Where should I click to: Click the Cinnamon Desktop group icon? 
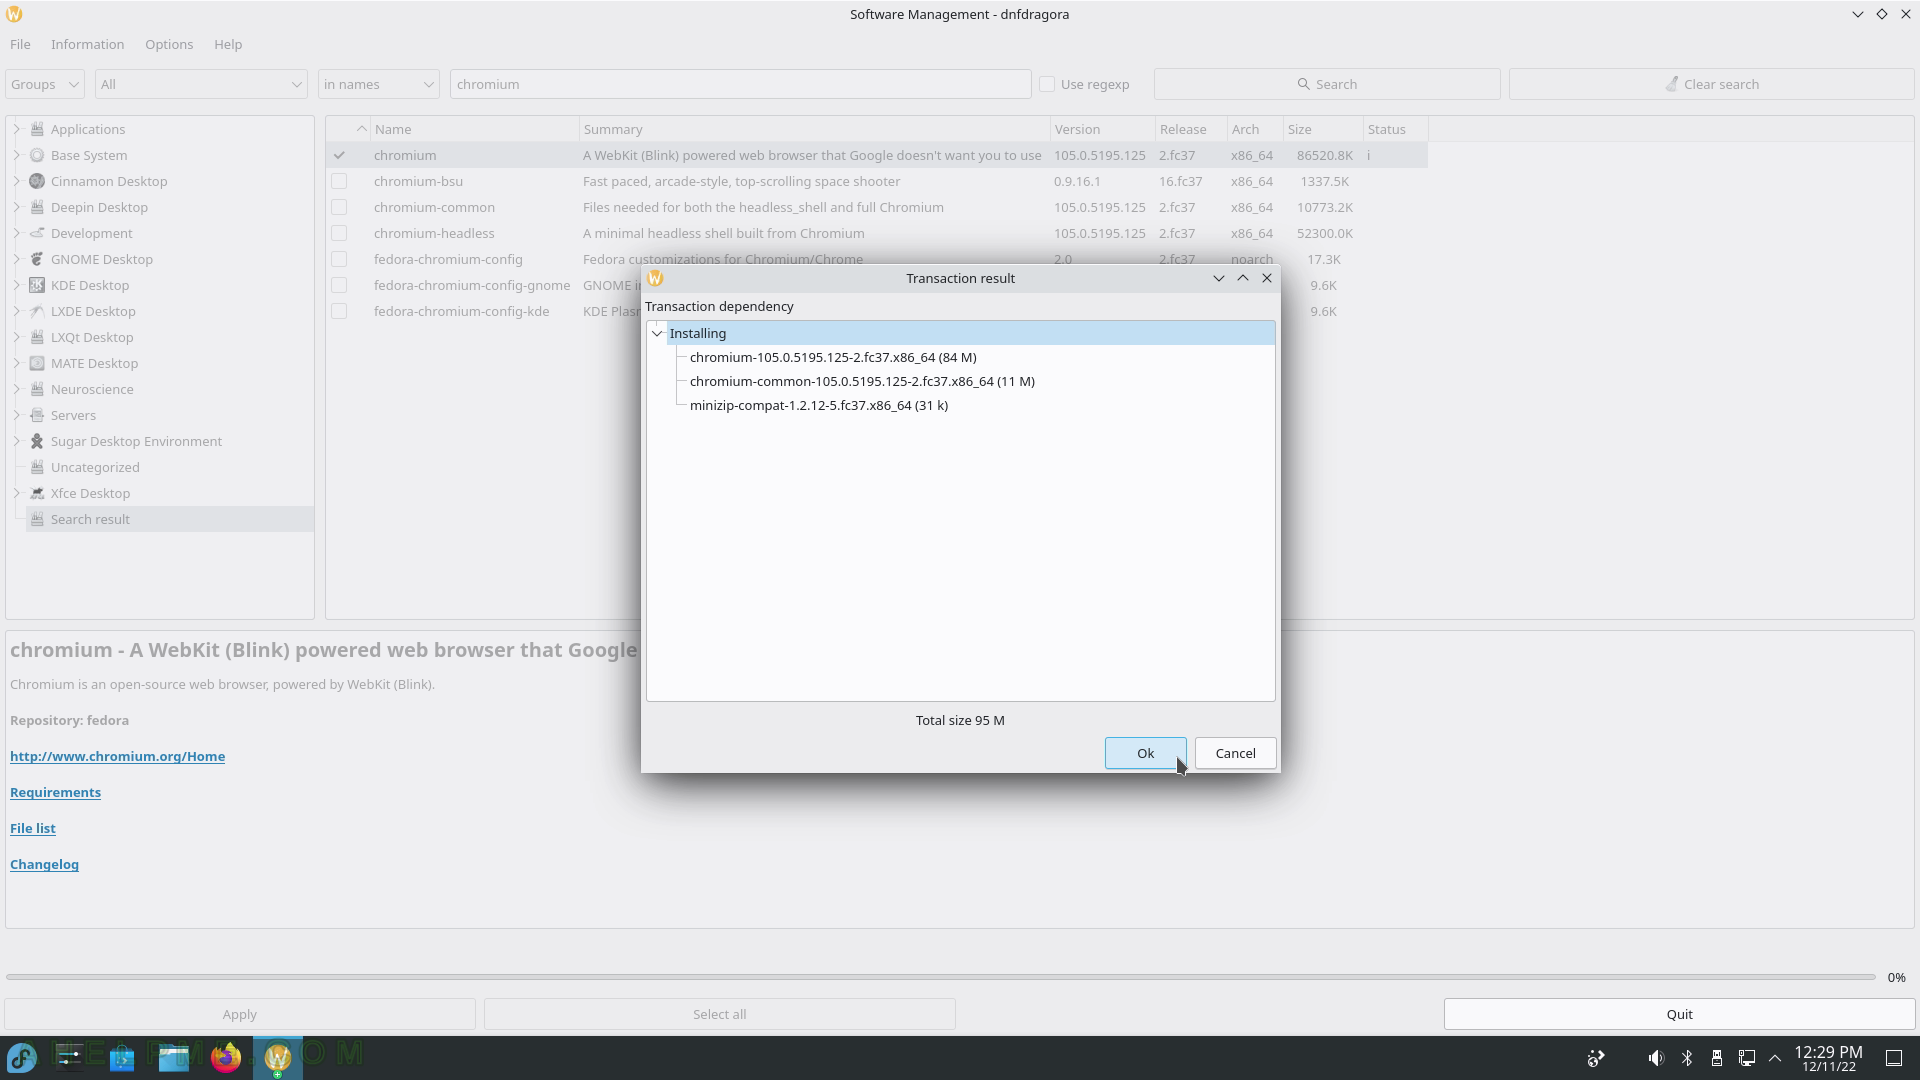pos(37,181)
